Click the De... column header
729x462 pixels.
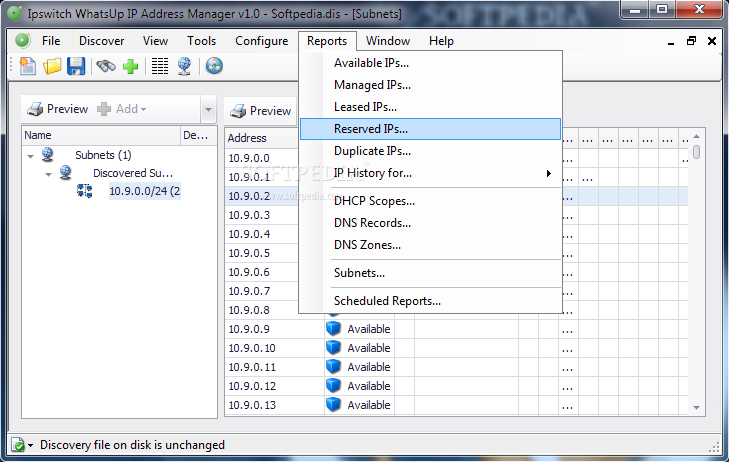199,135
